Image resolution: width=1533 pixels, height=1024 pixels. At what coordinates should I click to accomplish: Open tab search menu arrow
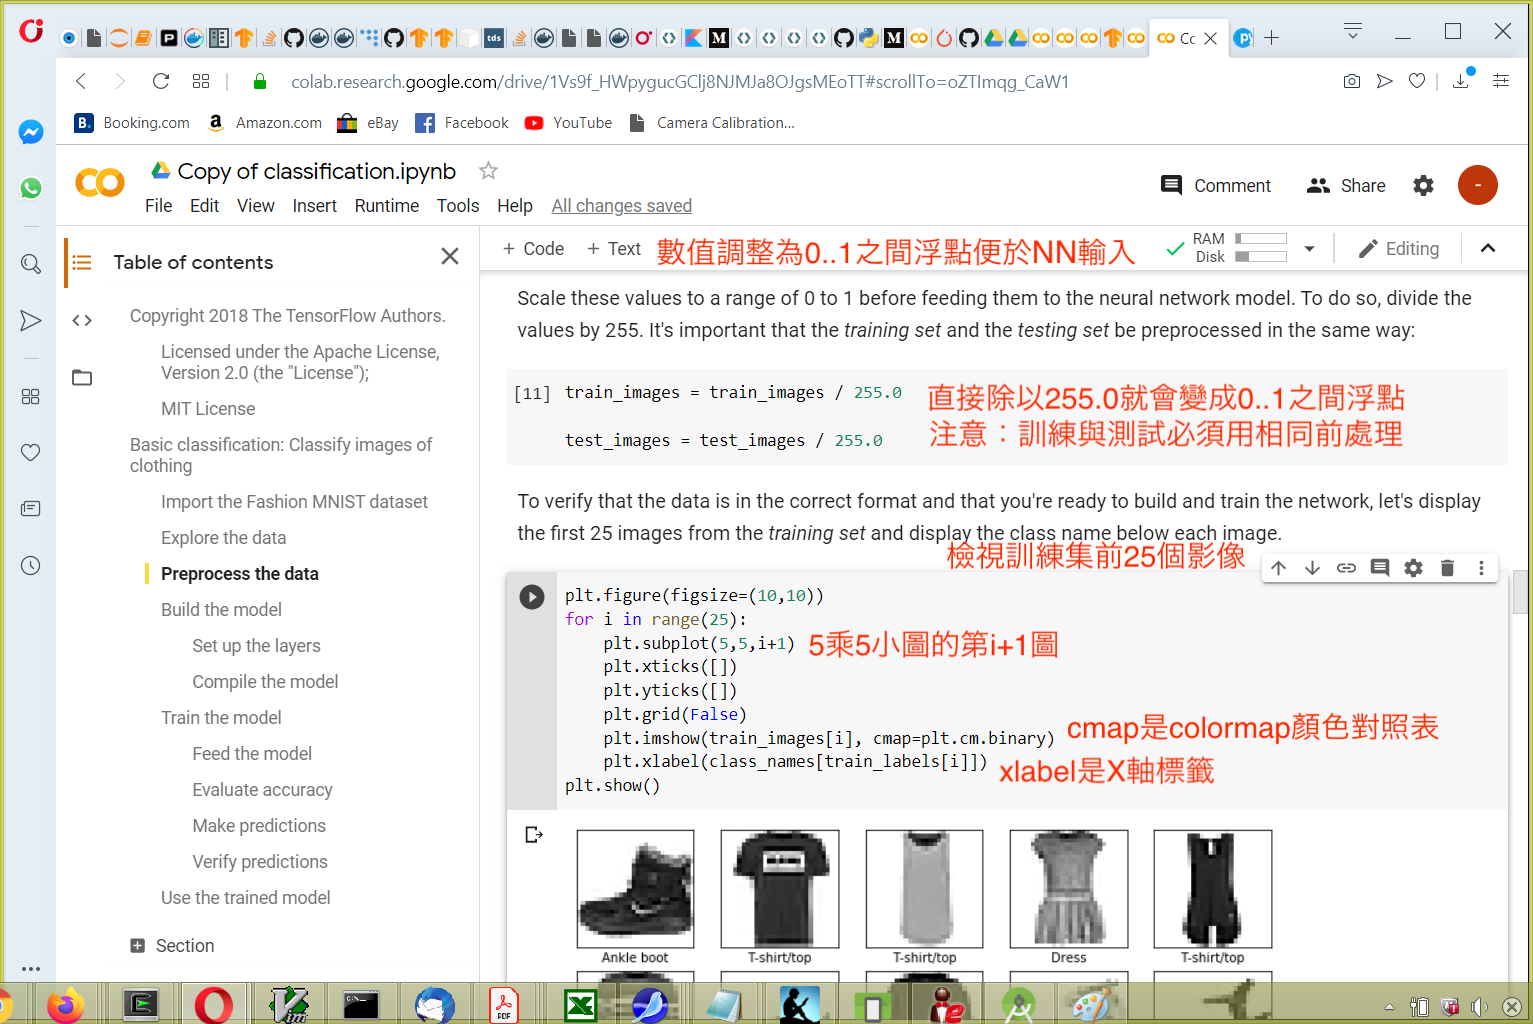pos(1353,32)
